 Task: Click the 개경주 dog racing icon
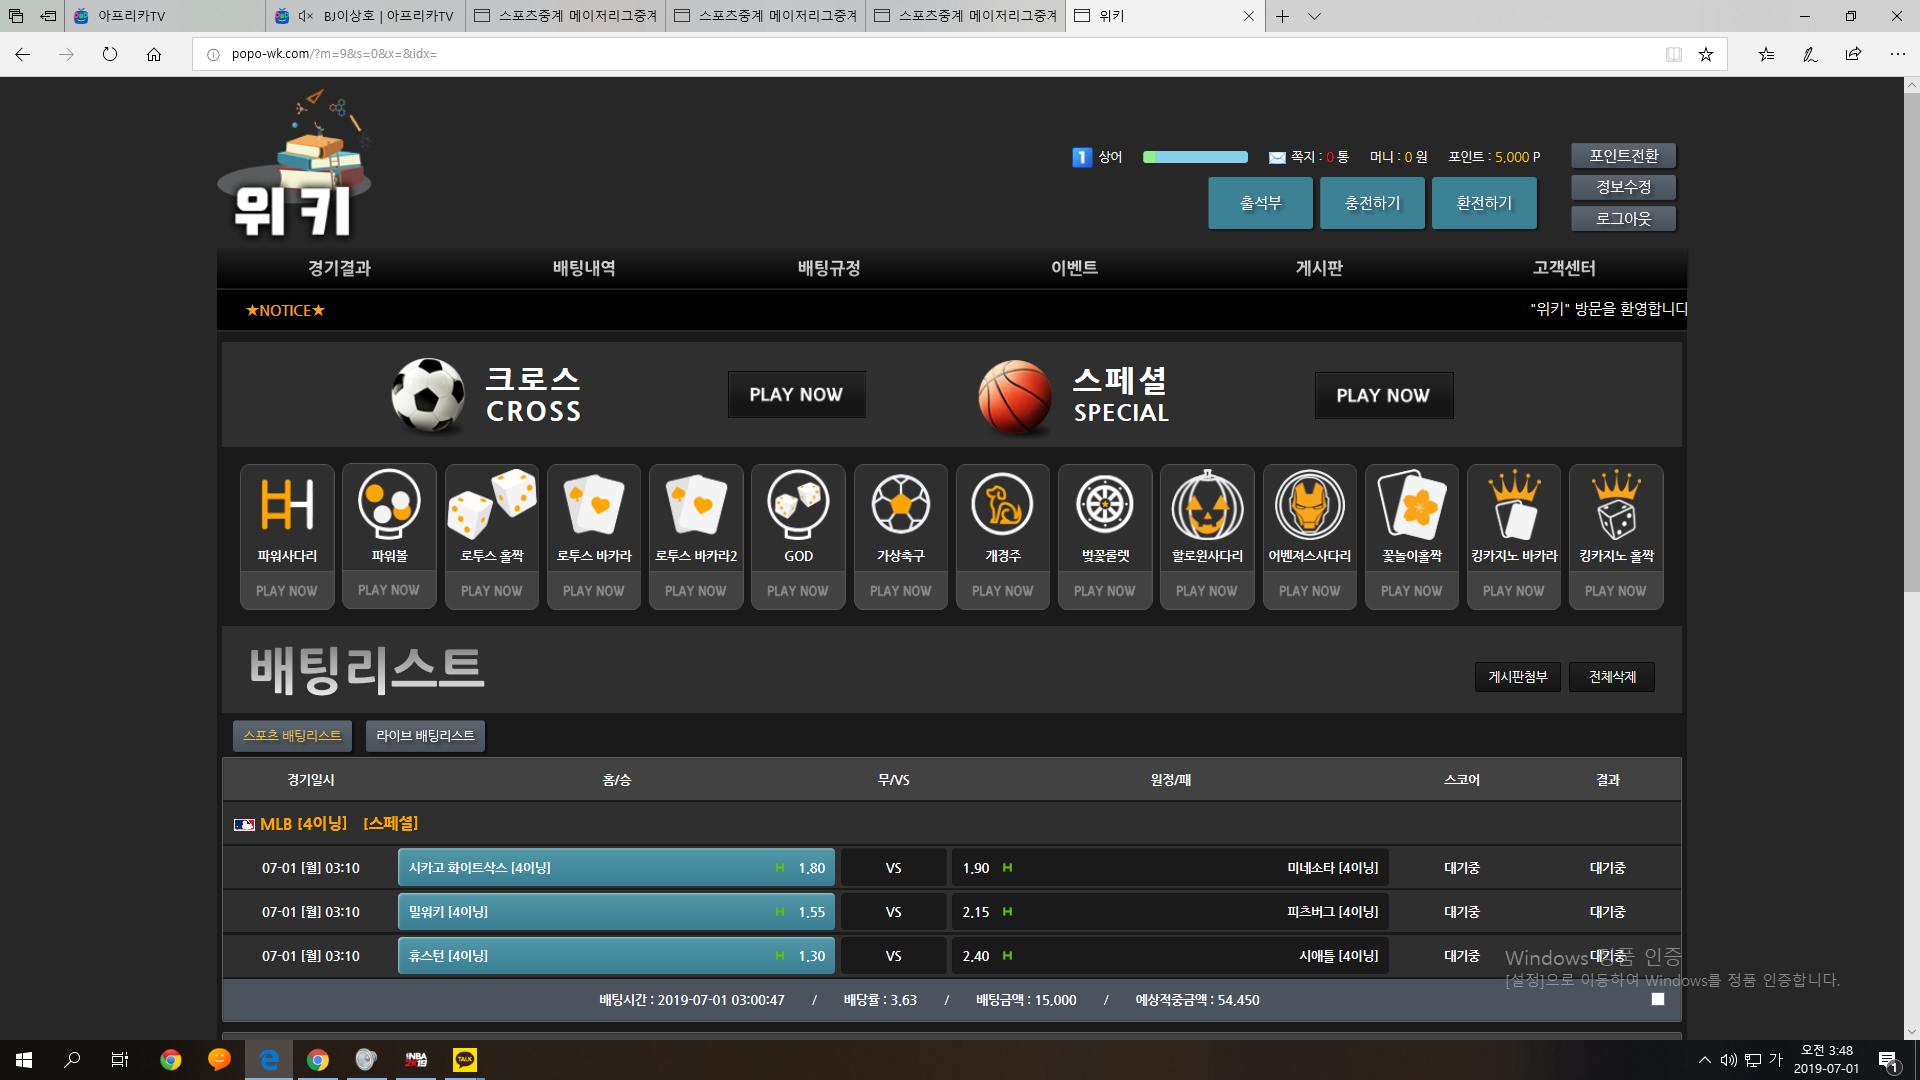point(1002,505)
